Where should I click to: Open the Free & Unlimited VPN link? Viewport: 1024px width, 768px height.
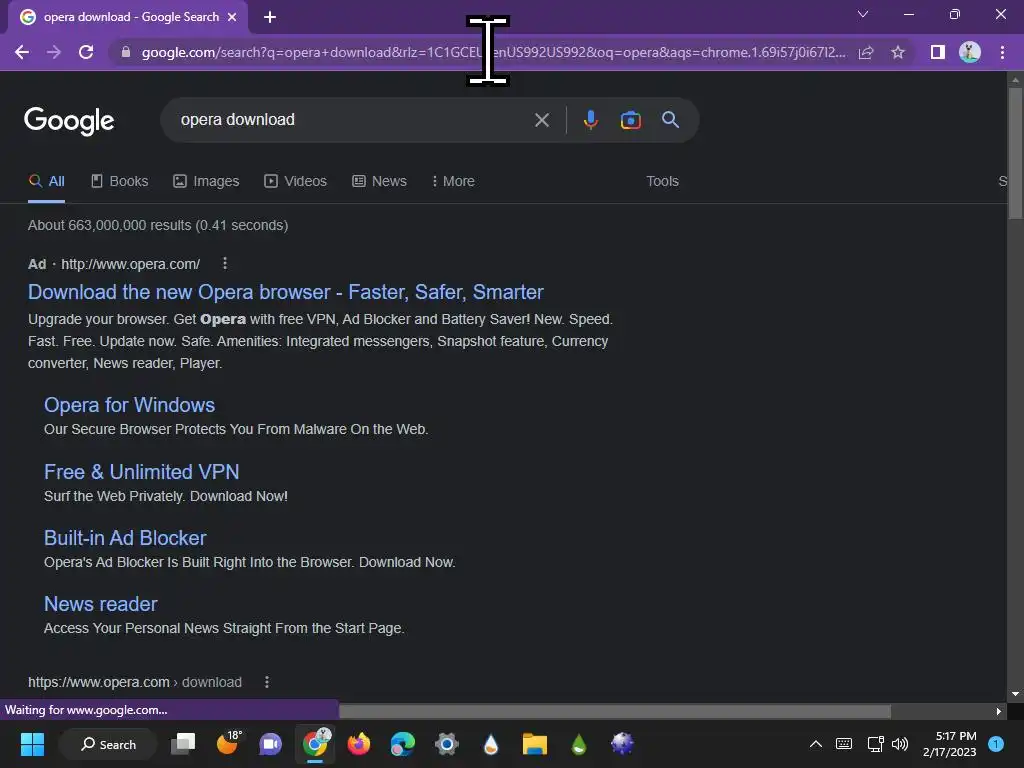142,472
